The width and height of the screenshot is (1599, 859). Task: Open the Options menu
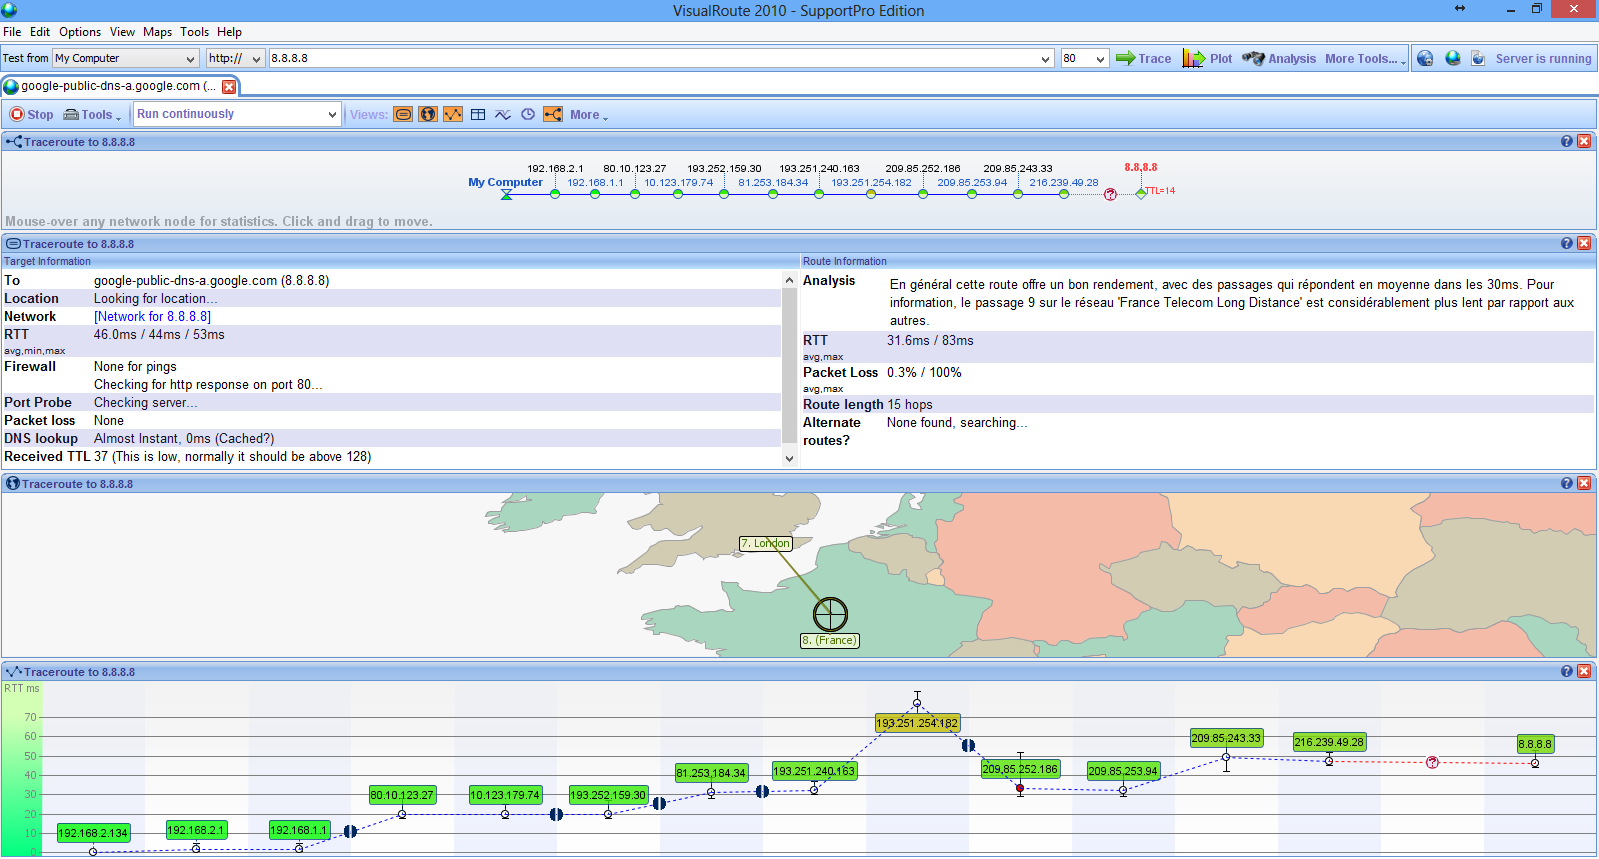[x=80, y=32]
